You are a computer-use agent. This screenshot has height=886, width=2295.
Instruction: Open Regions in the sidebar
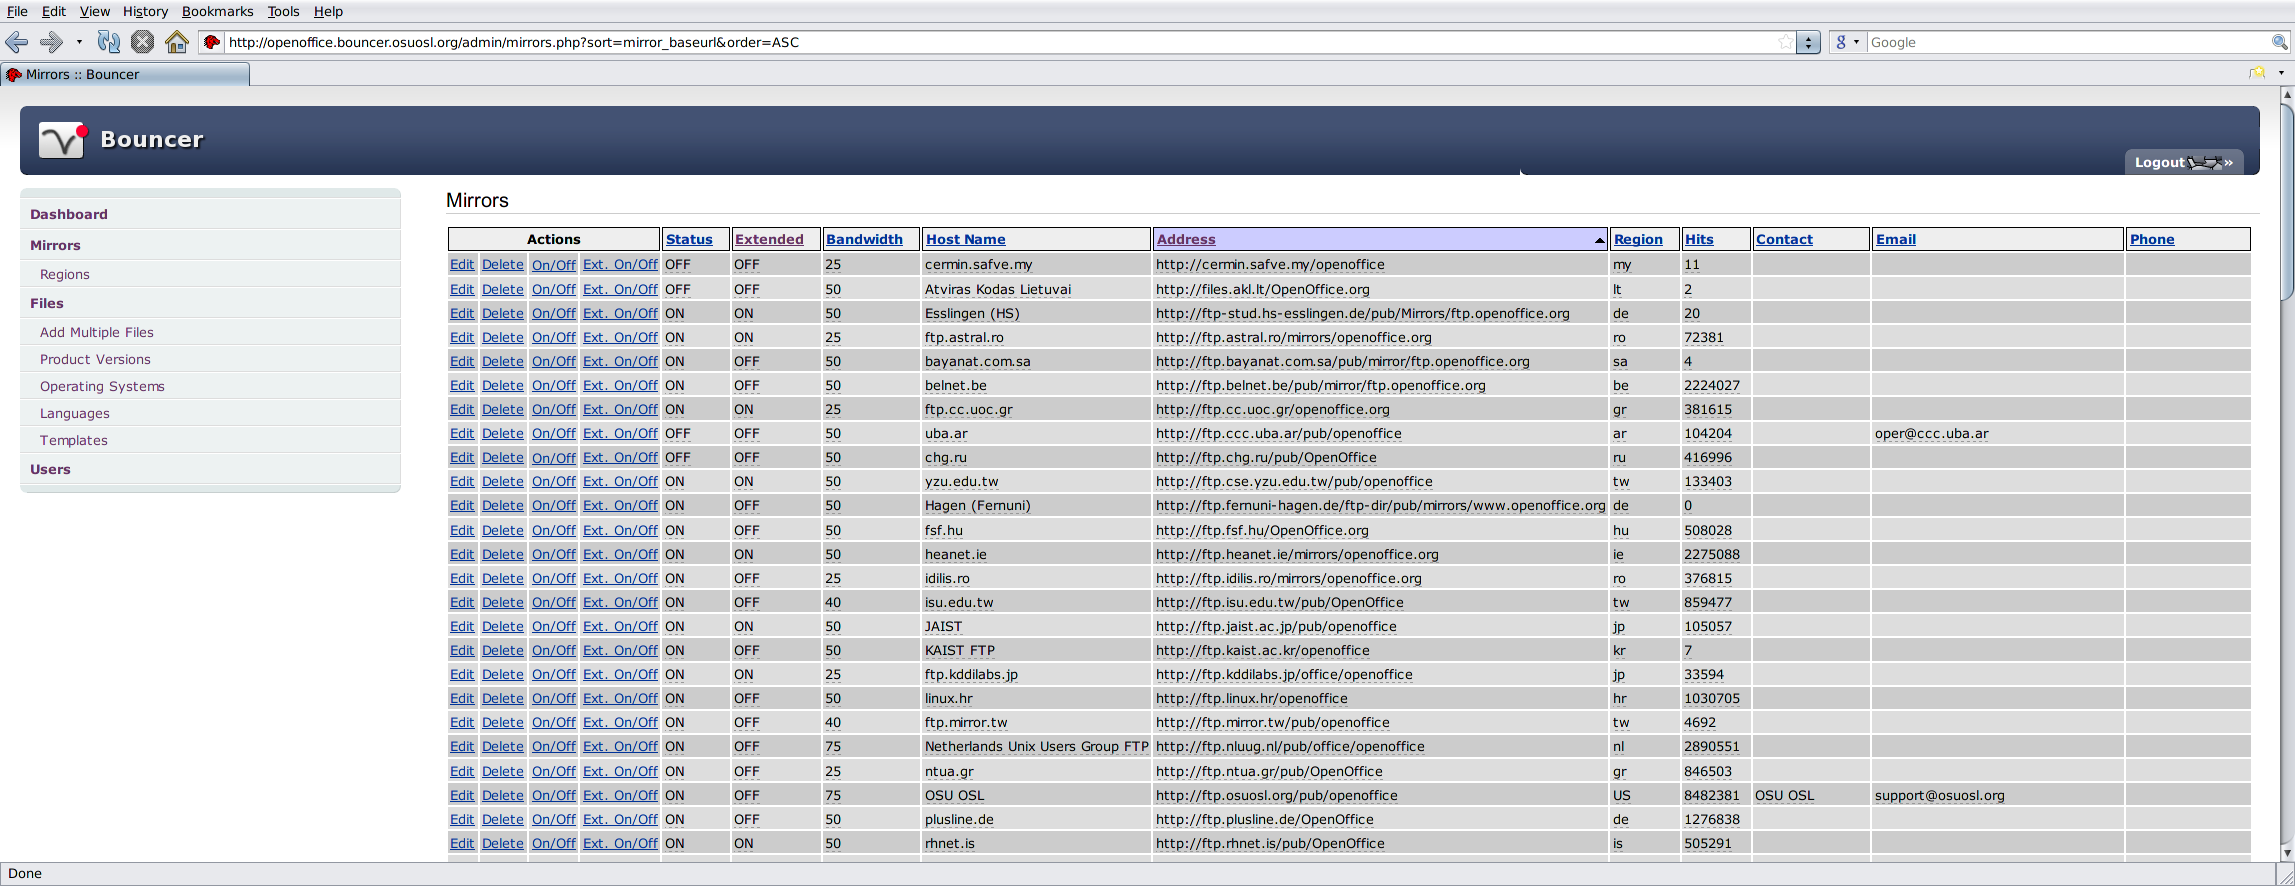65,274
